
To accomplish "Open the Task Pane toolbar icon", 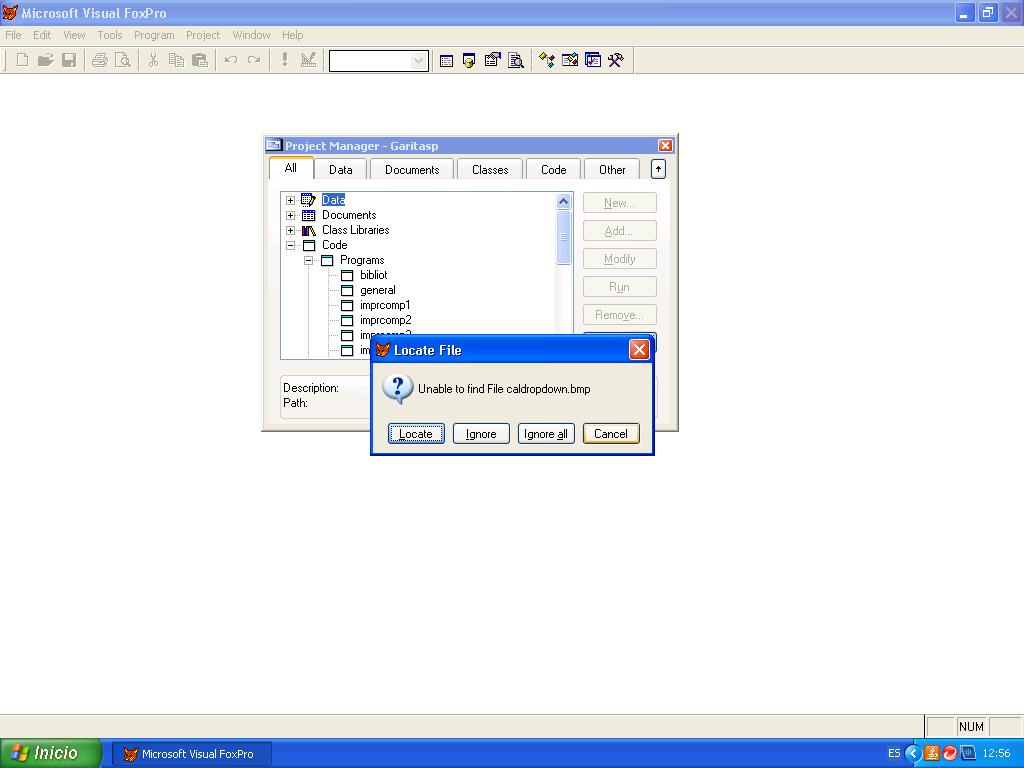I will (x=593, y=61).
